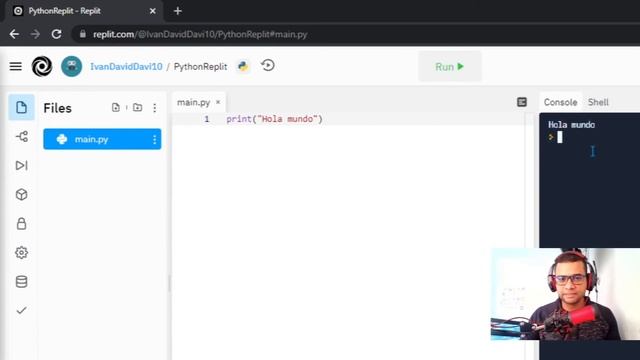Click the webcam video overlay
This screenshot has height=360, width=640.
(x=565, y=294)
